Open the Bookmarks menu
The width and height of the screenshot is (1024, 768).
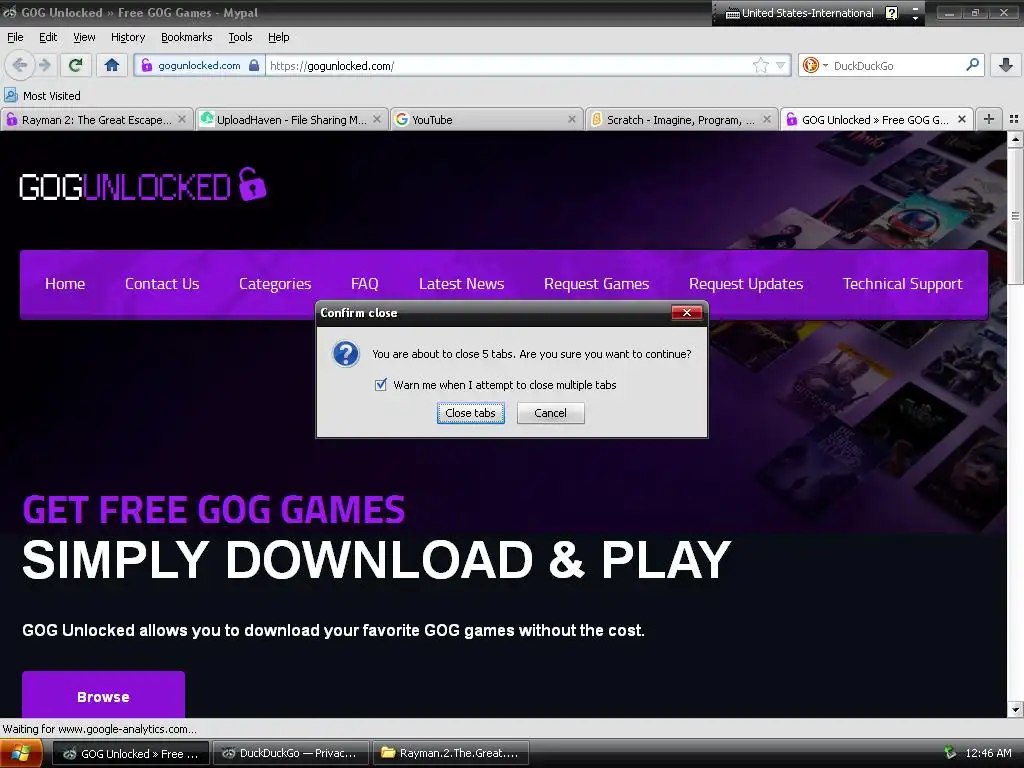pos(186,37)
